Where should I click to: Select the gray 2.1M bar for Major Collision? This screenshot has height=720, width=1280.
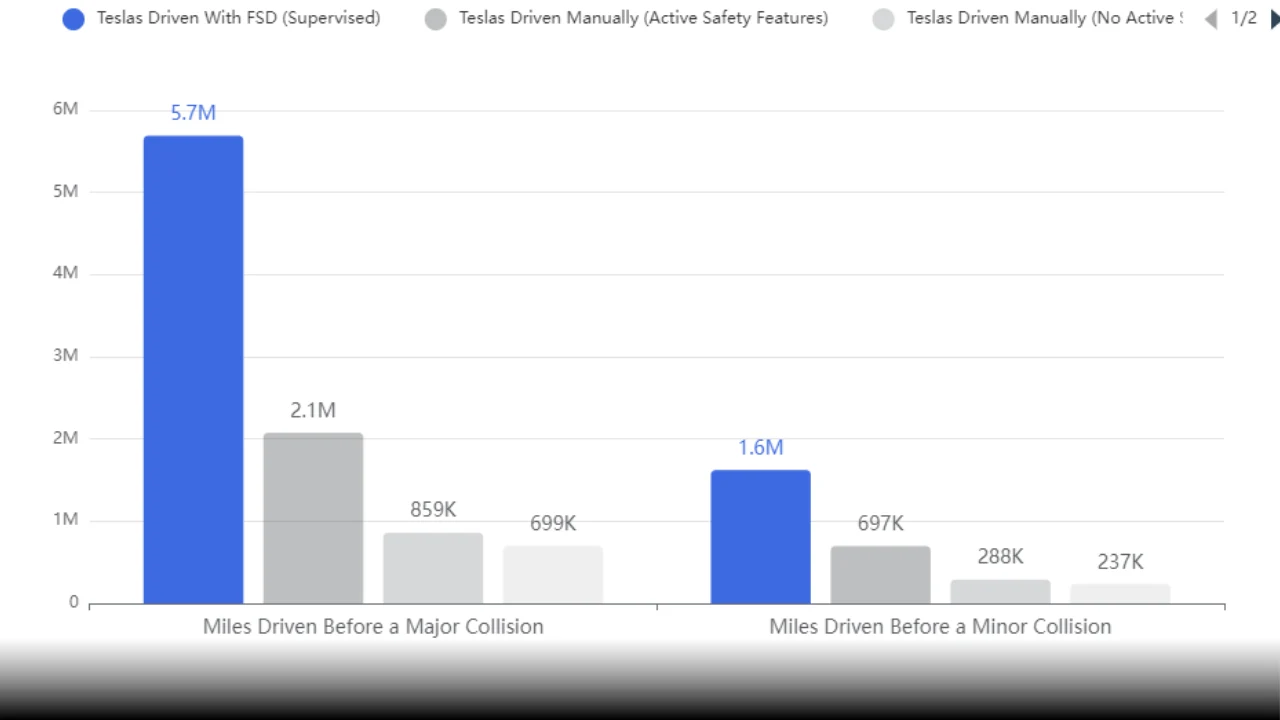313,518
